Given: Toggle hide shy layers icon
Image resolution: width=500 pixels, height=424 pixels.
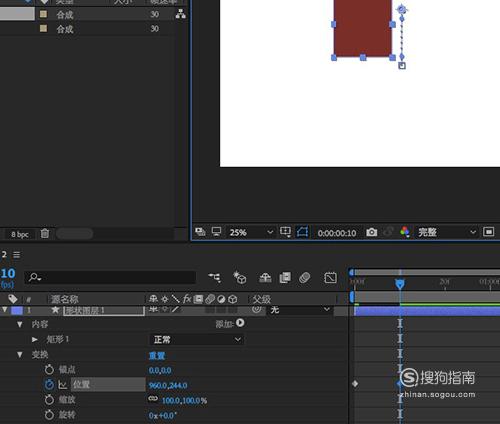Looking at the screenshot, I should (265, 277).
